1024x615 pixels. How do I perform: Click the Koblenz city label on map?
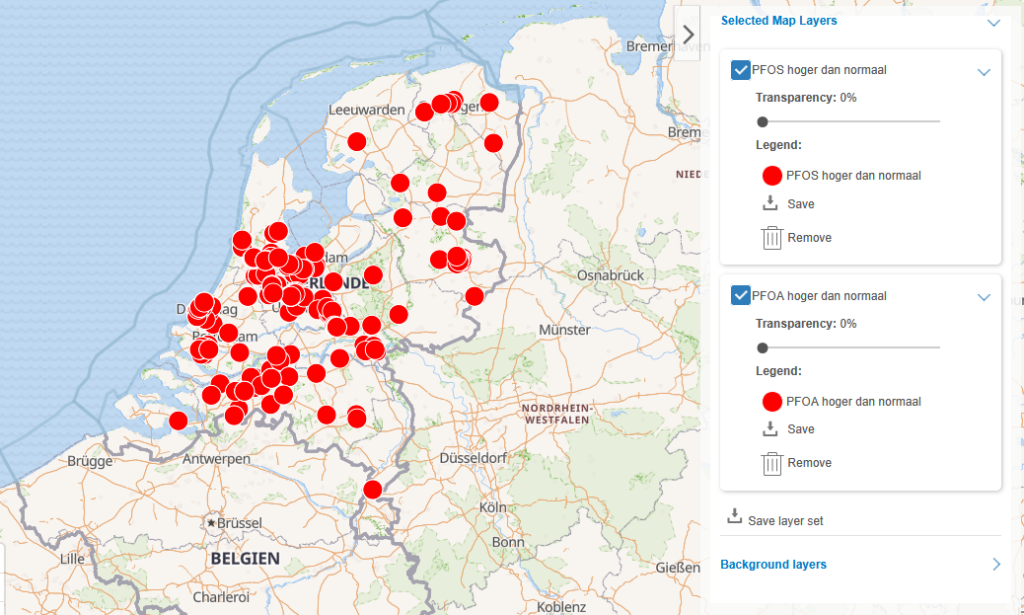(561, 607)
